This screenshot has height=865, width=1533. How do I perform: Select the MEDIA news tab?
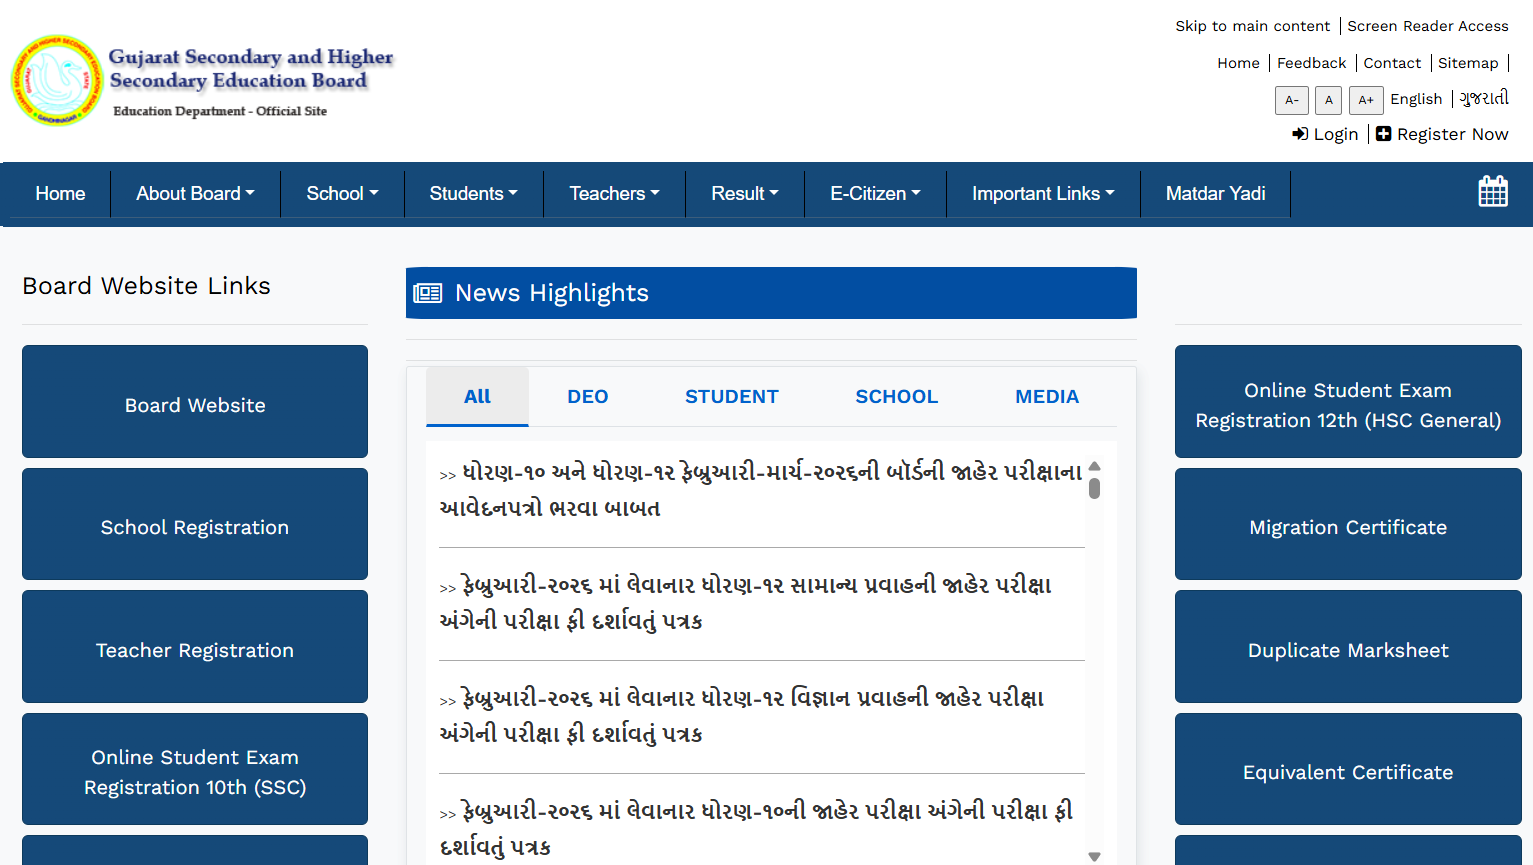(x=1046, y=396)
